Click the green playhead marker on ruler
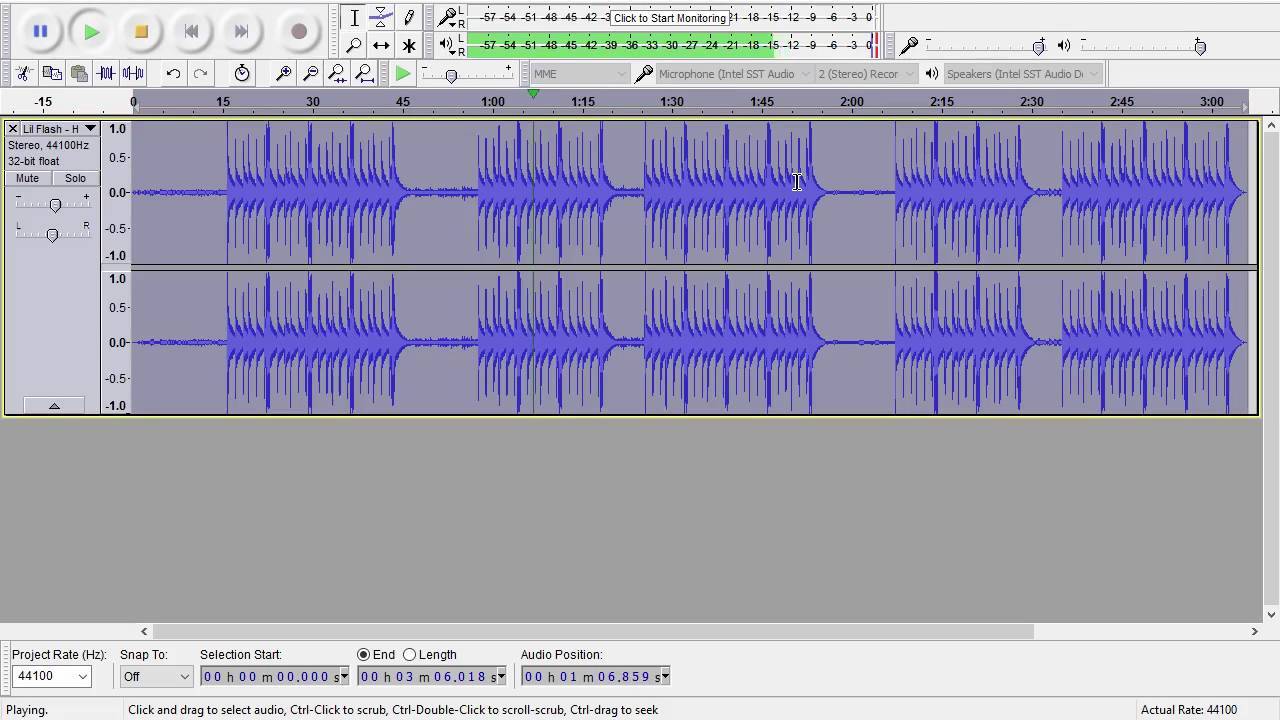1280x720 pixels. (534, 94)
